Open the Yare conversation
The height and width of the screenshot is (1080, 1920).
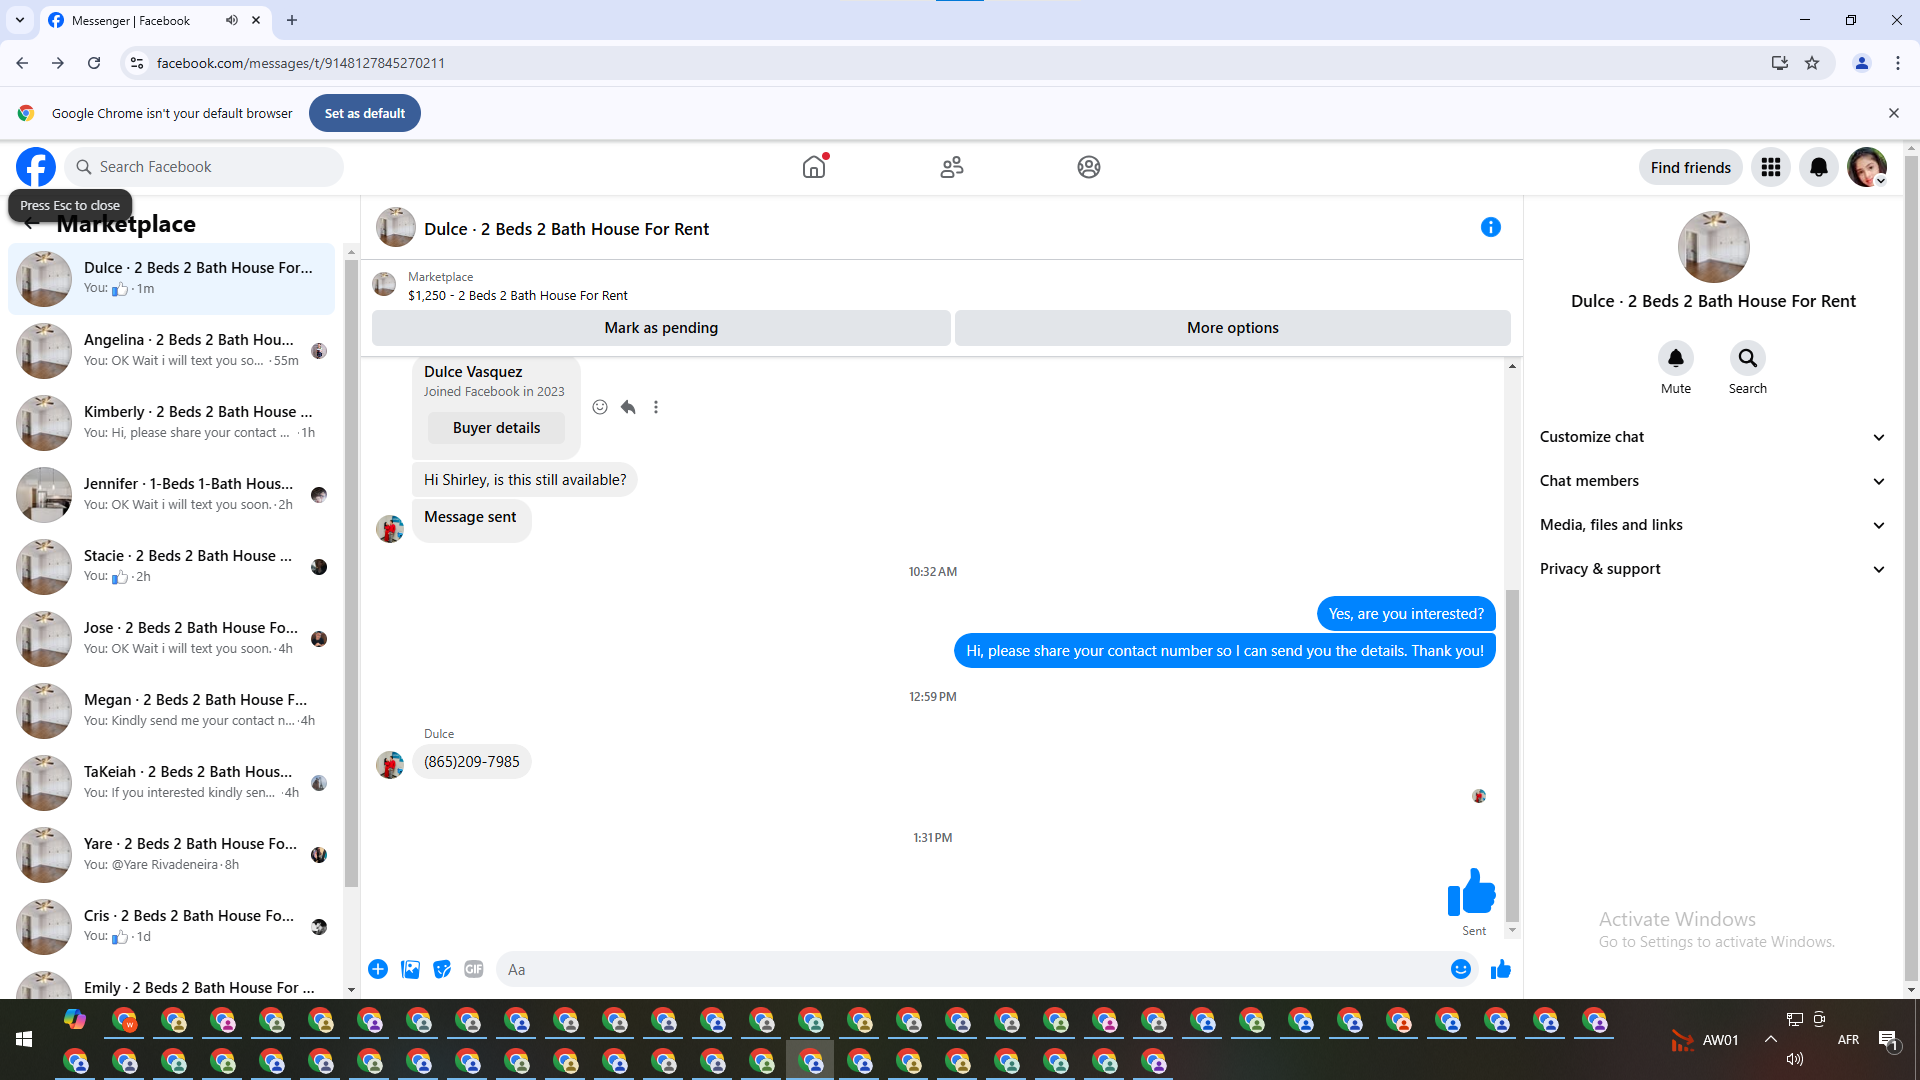point(172,855)
